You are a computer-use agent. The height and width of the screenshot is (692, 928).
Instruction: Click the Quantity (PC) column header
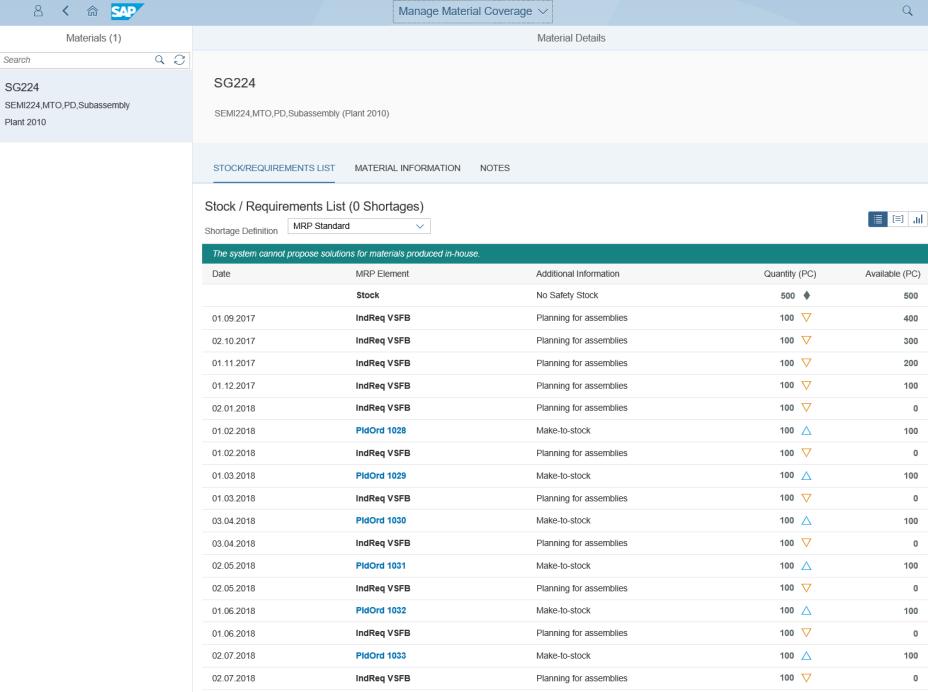tap(790, 273)
